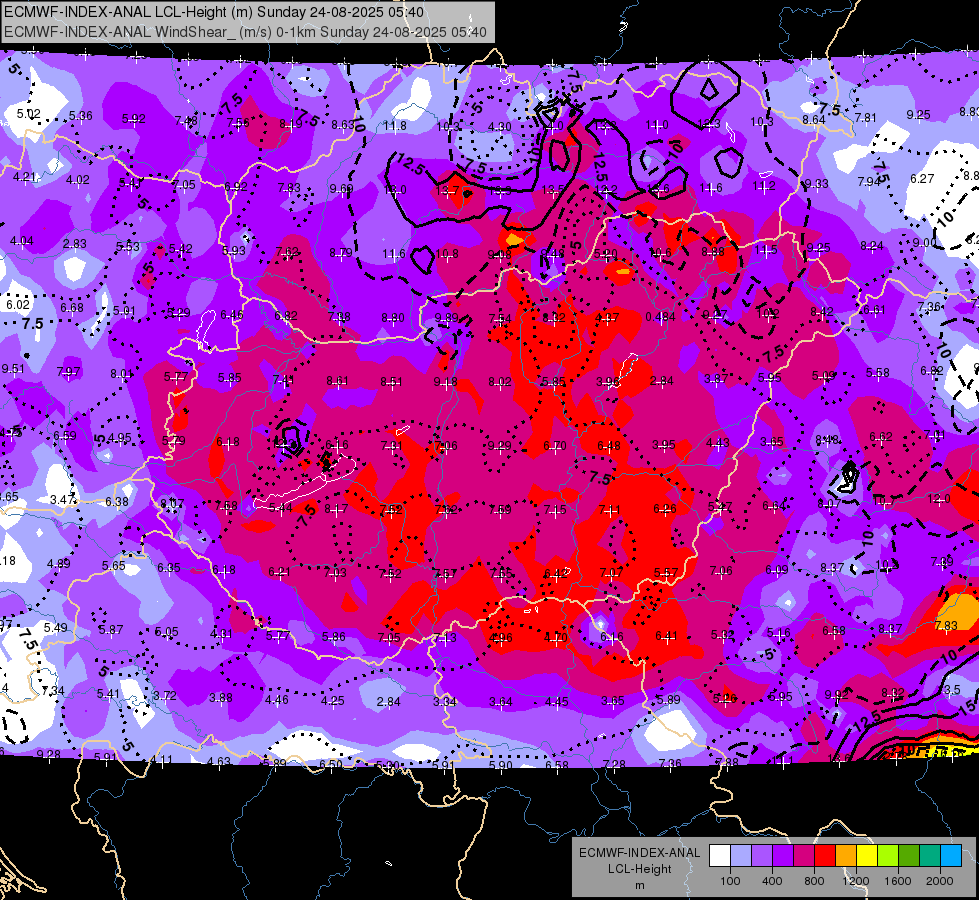The image size is (979, 900).
Task: Click the grid value 5.53
Action: coord(127,247)
